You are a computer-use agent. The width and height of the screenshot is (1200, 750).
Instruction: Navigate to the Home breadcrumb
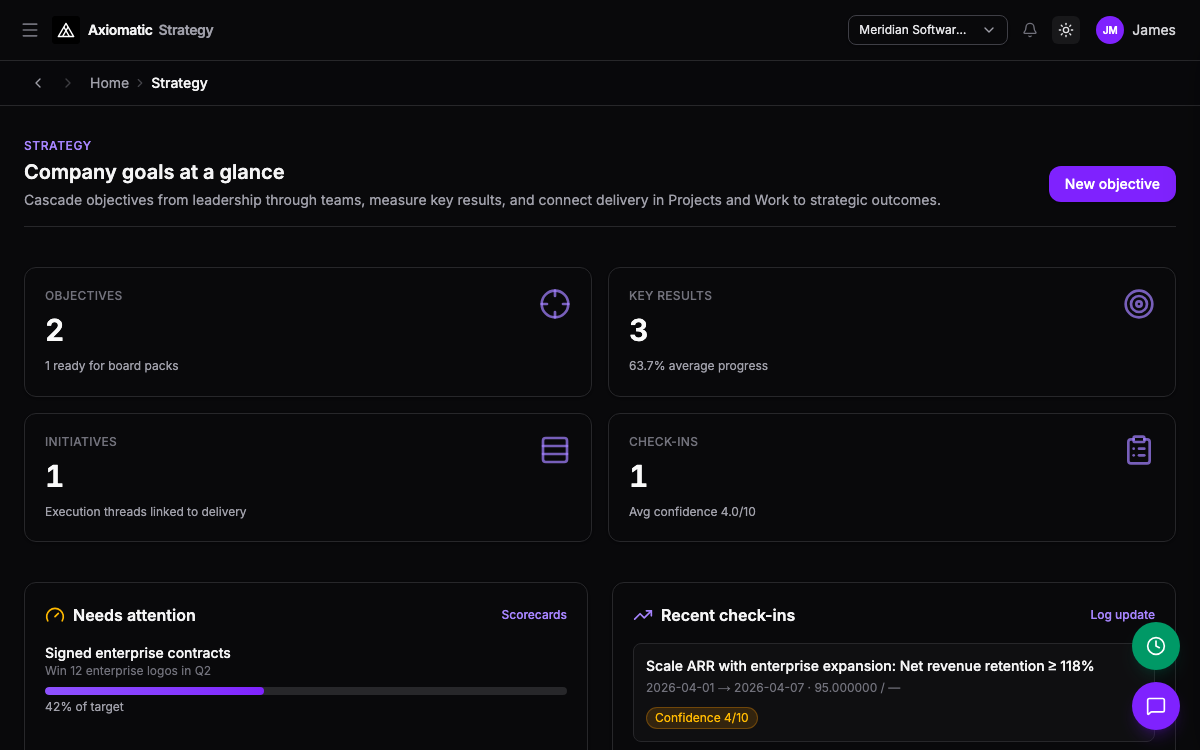pyautogui.click(x=109, y=83)
